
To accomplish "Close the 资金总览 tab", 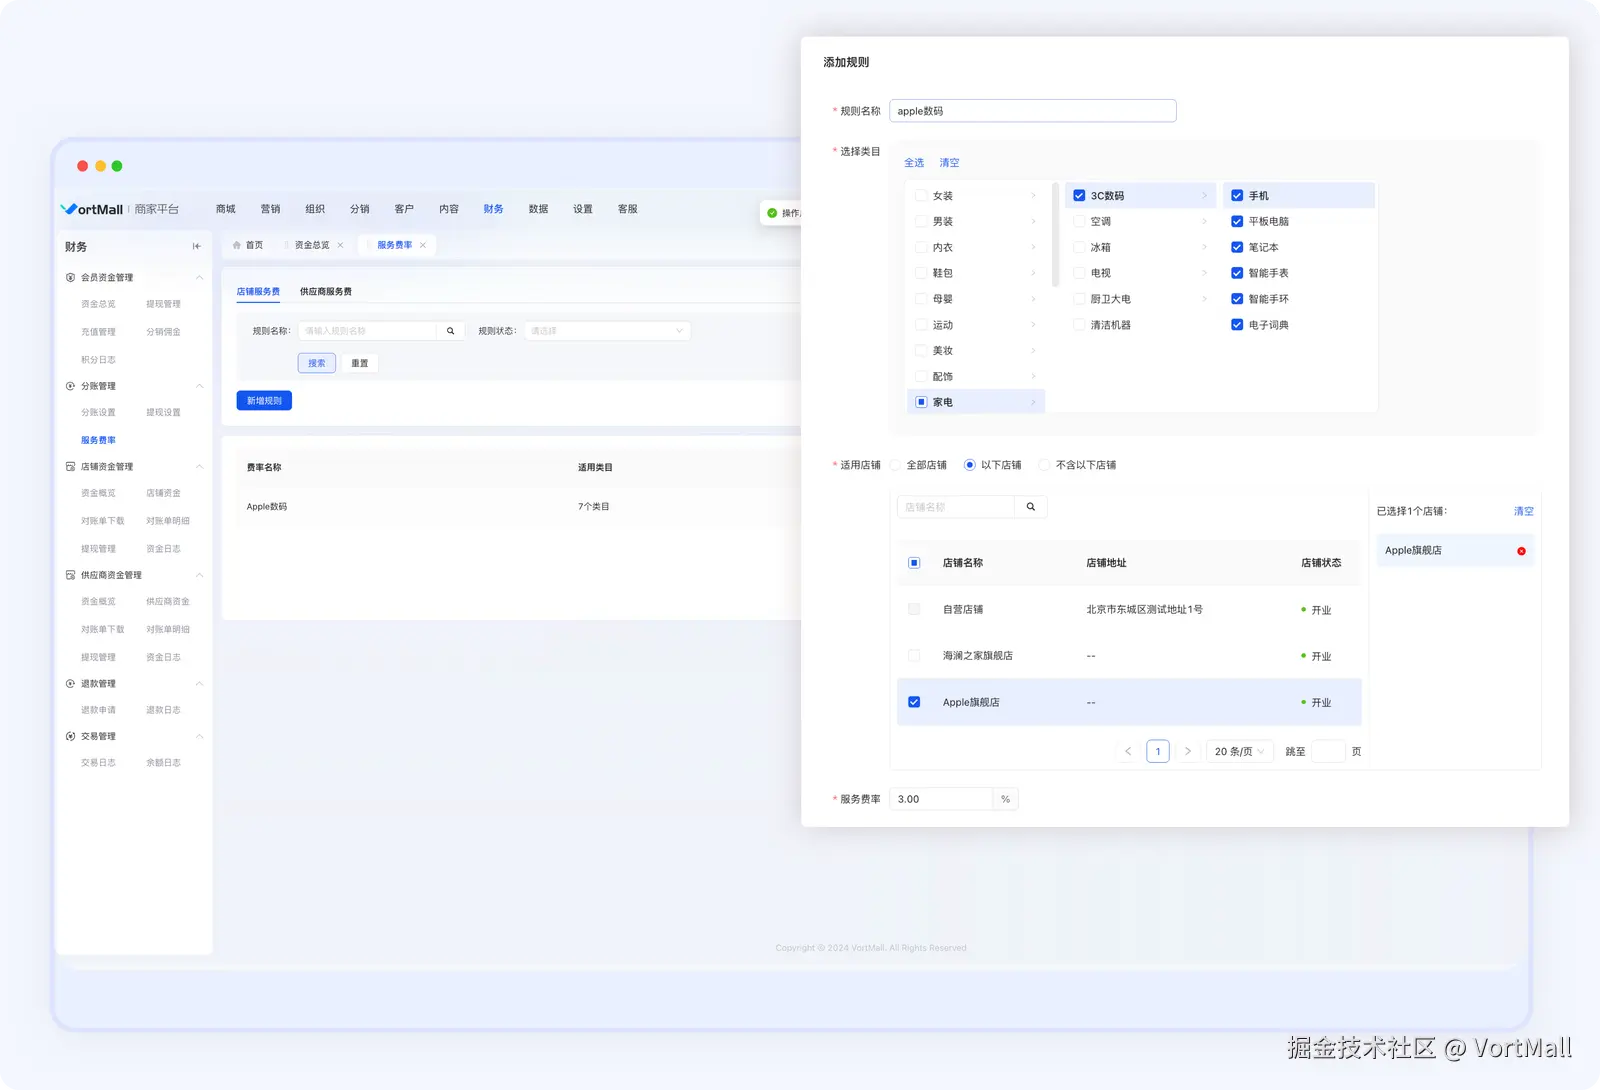I will click(x=340, y=245).
